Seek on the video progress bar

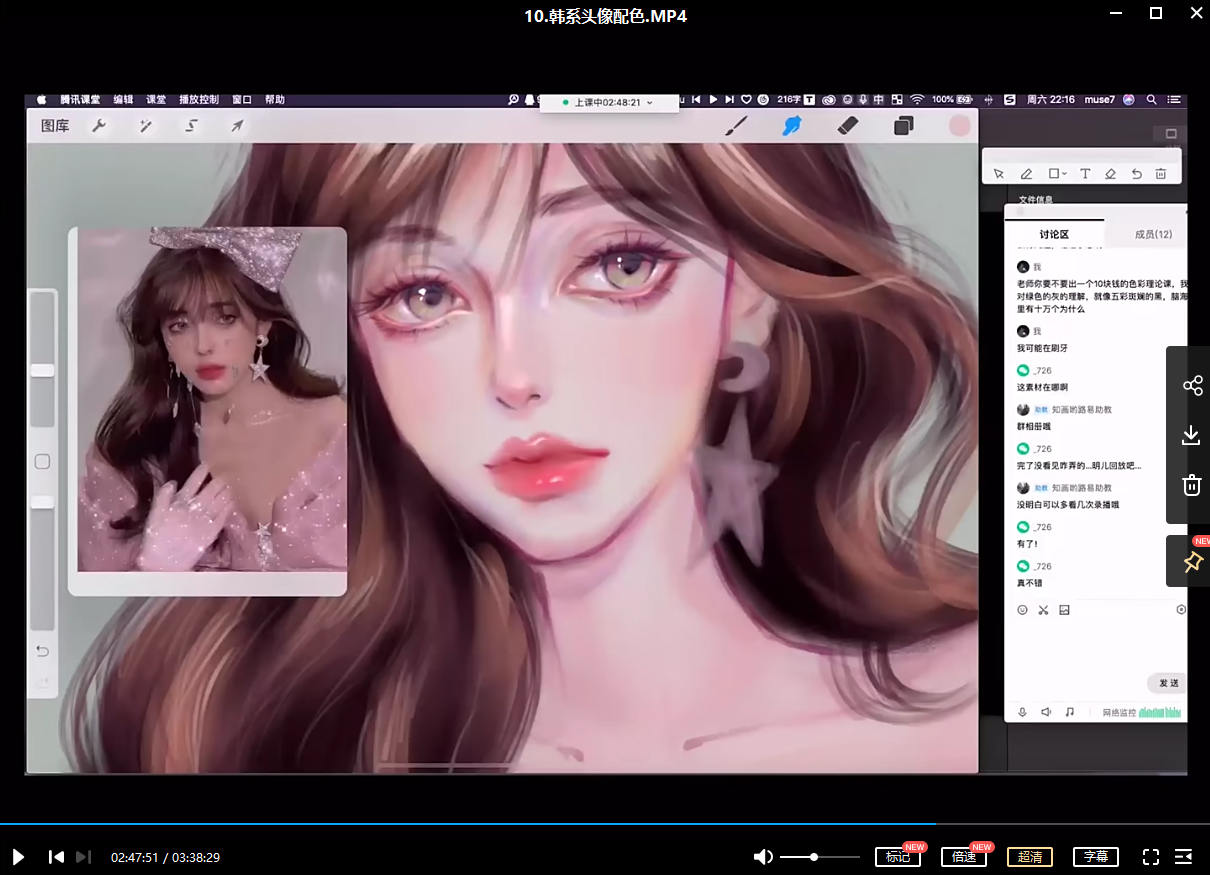coord(600,824)
